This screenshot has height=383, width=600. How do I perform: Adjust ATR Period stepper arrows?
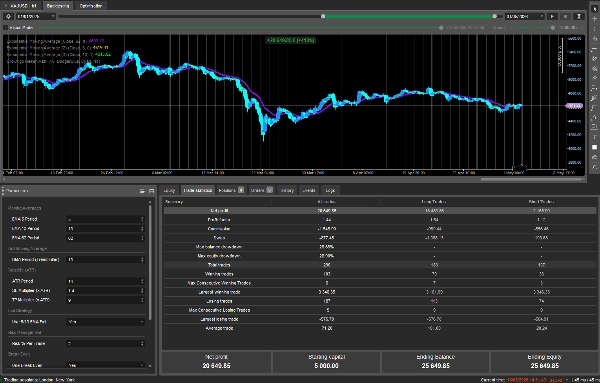(142, 281)
